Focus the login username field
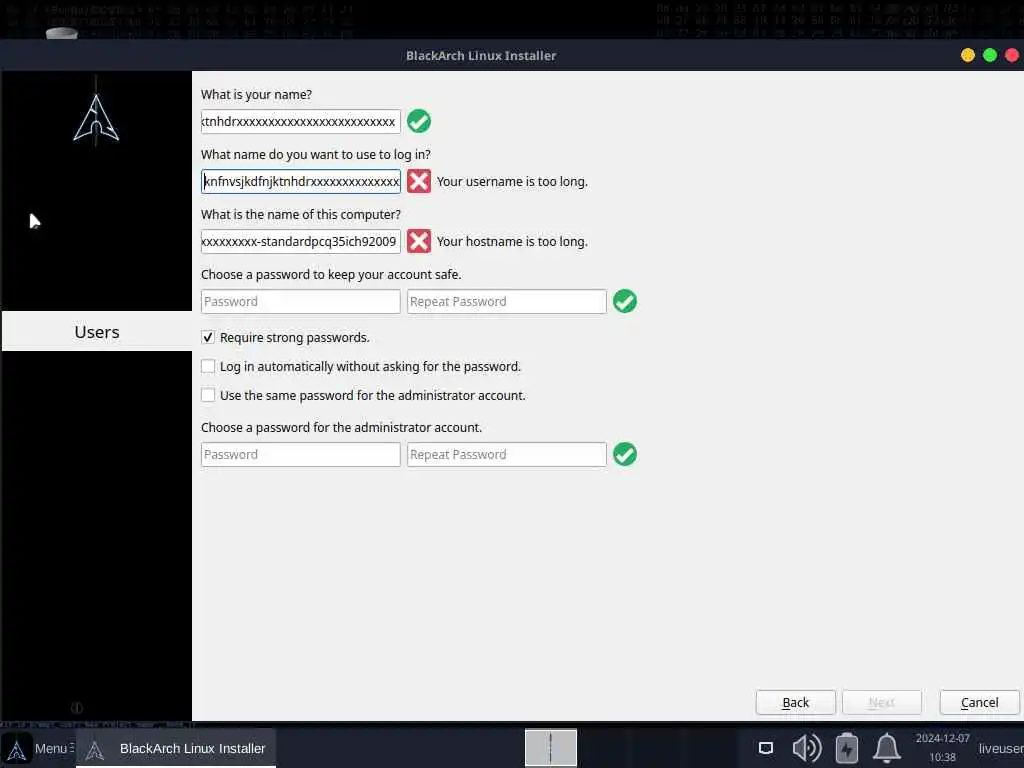 click(300, 181)
